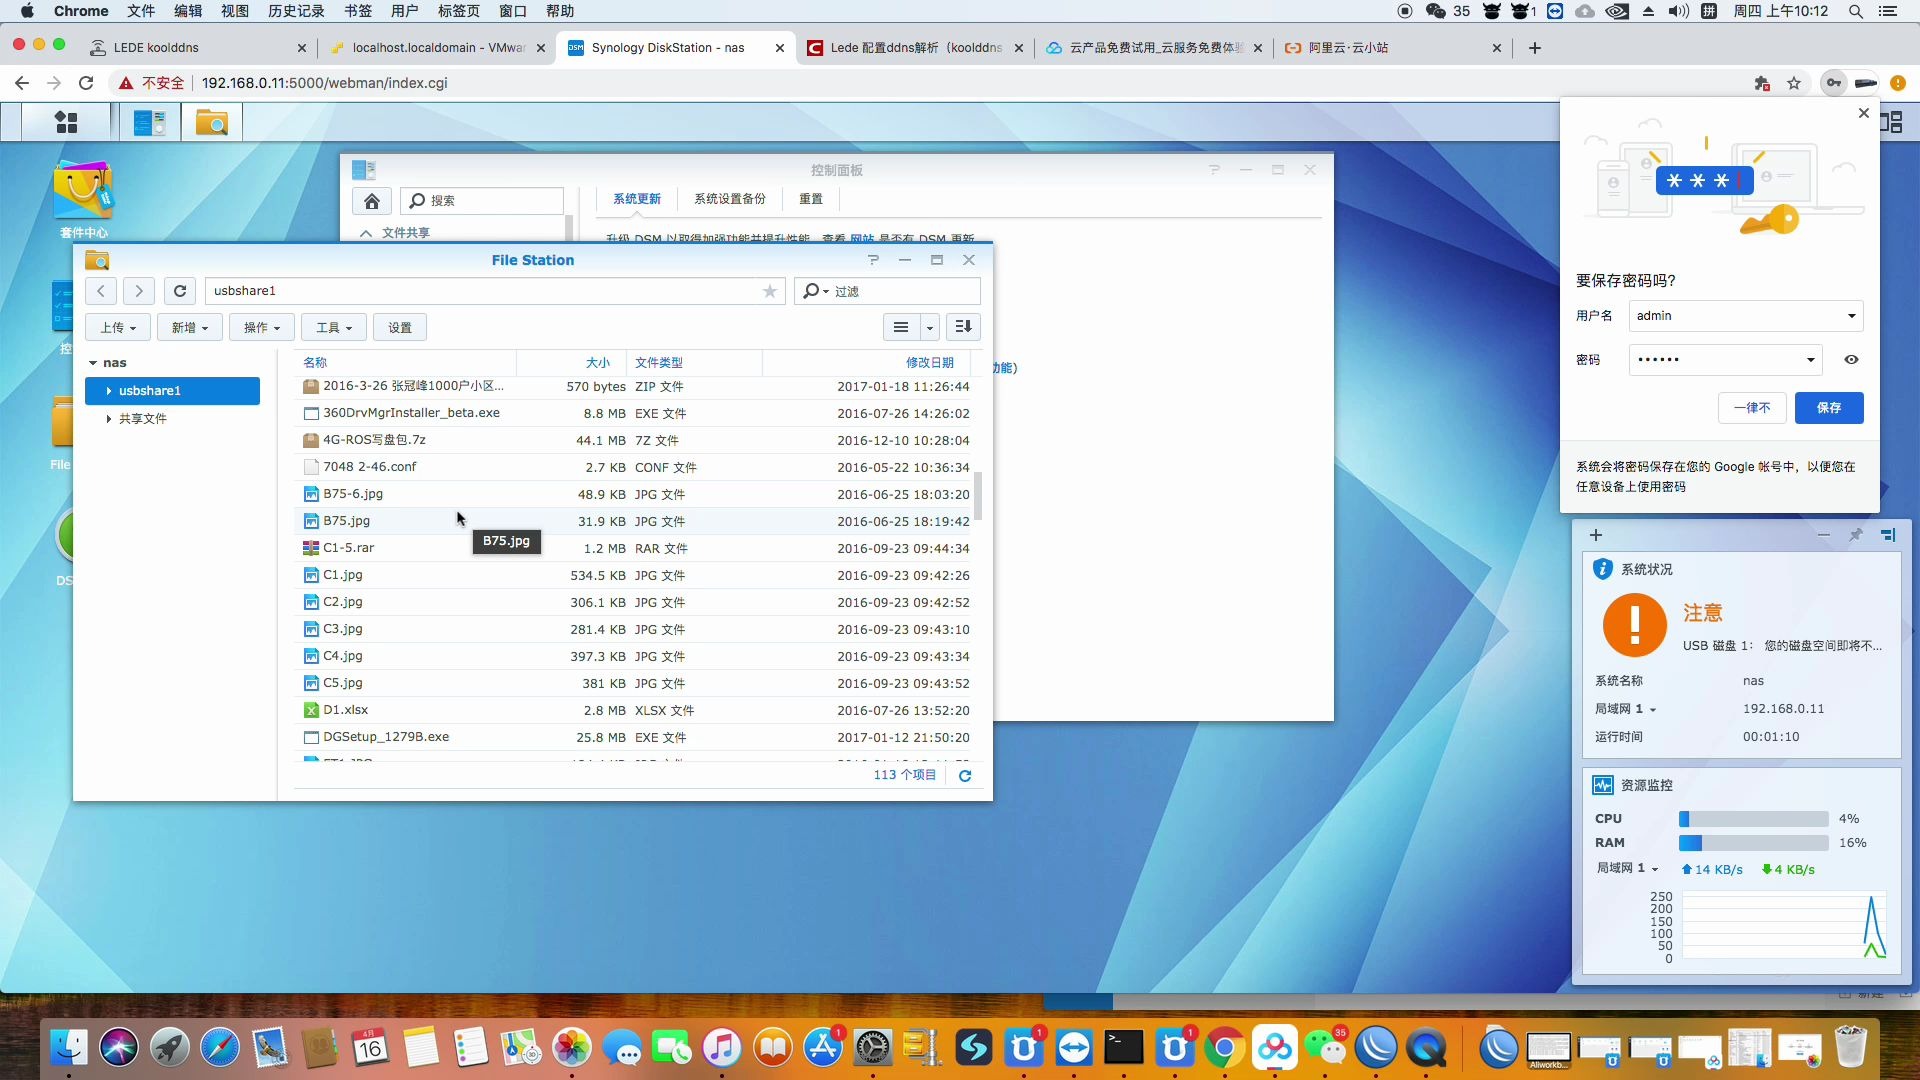Switch File Station to list view
The height and width of the screenshot is (1080, 1920).
pos(901,327)
